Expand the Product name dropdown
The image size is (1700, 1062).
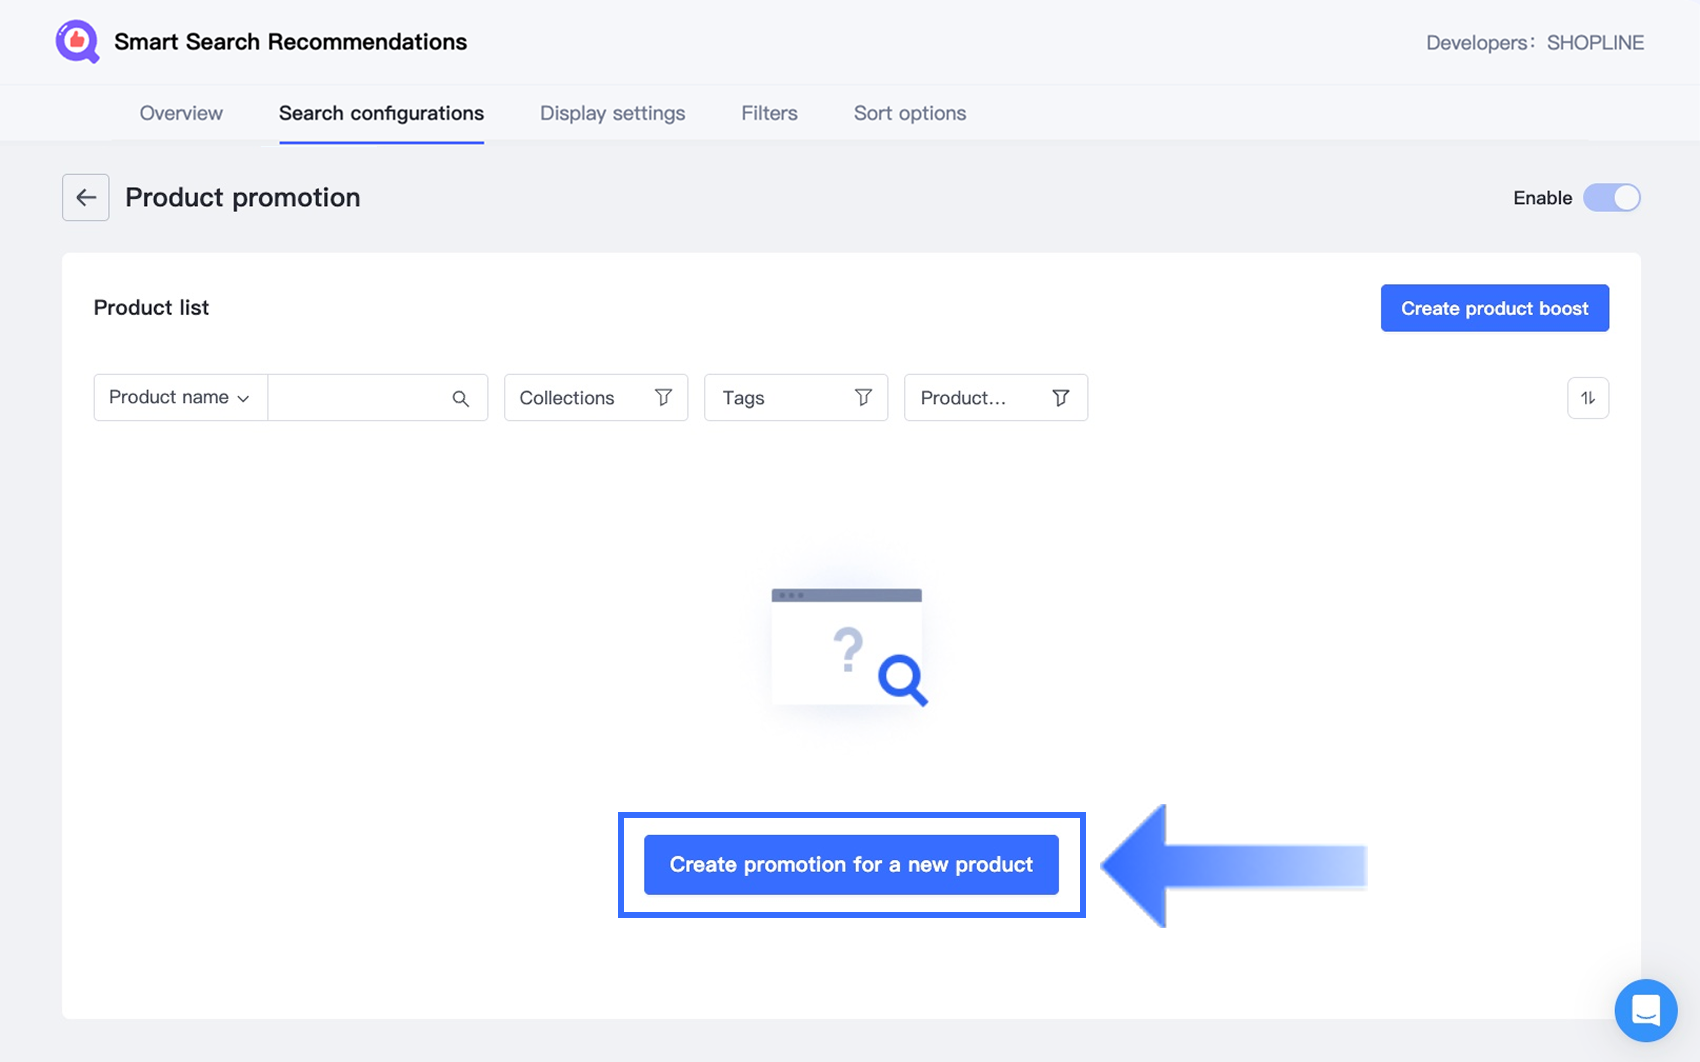180,398
